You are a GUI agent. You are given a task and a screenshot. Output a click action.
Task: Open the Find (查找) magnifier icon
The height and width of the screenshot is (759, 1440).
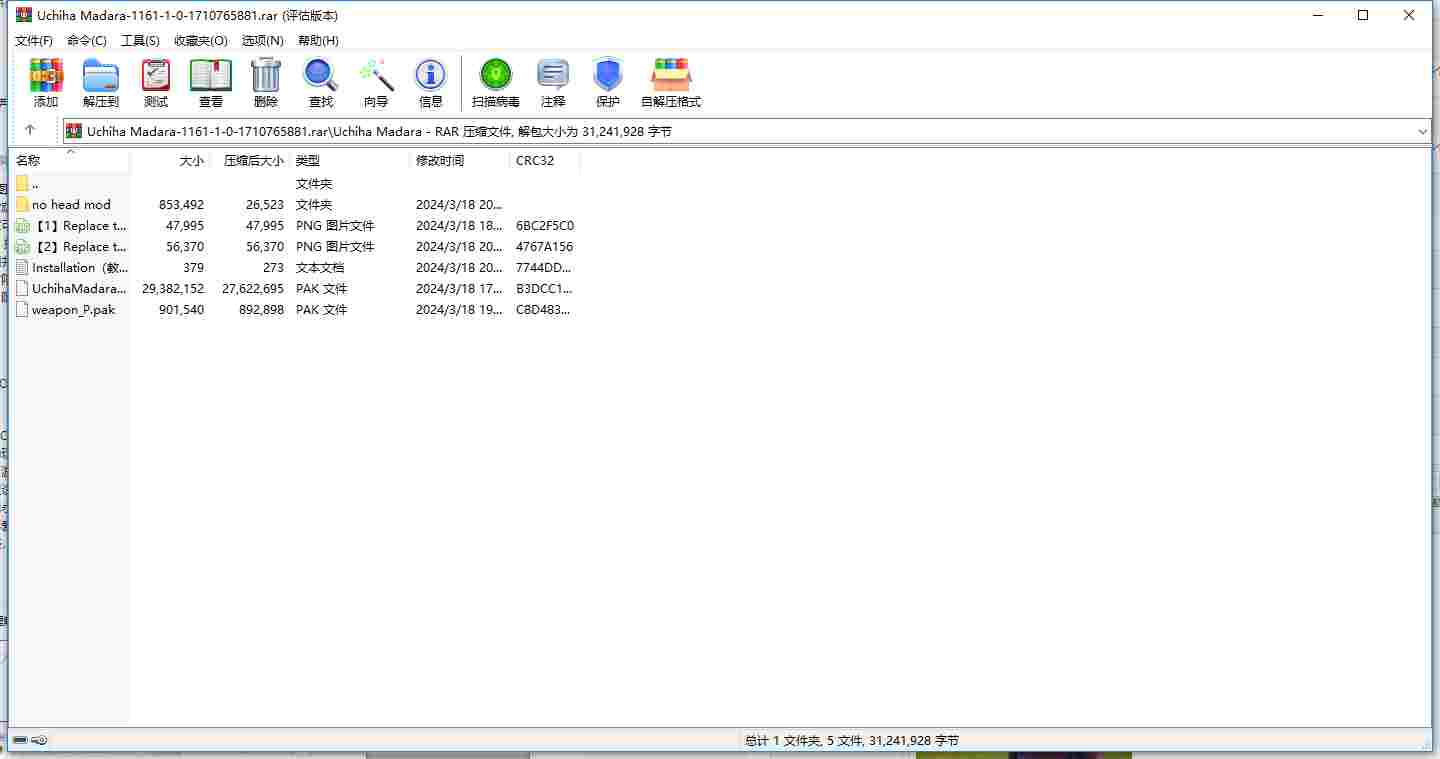(x=321, y=76)
